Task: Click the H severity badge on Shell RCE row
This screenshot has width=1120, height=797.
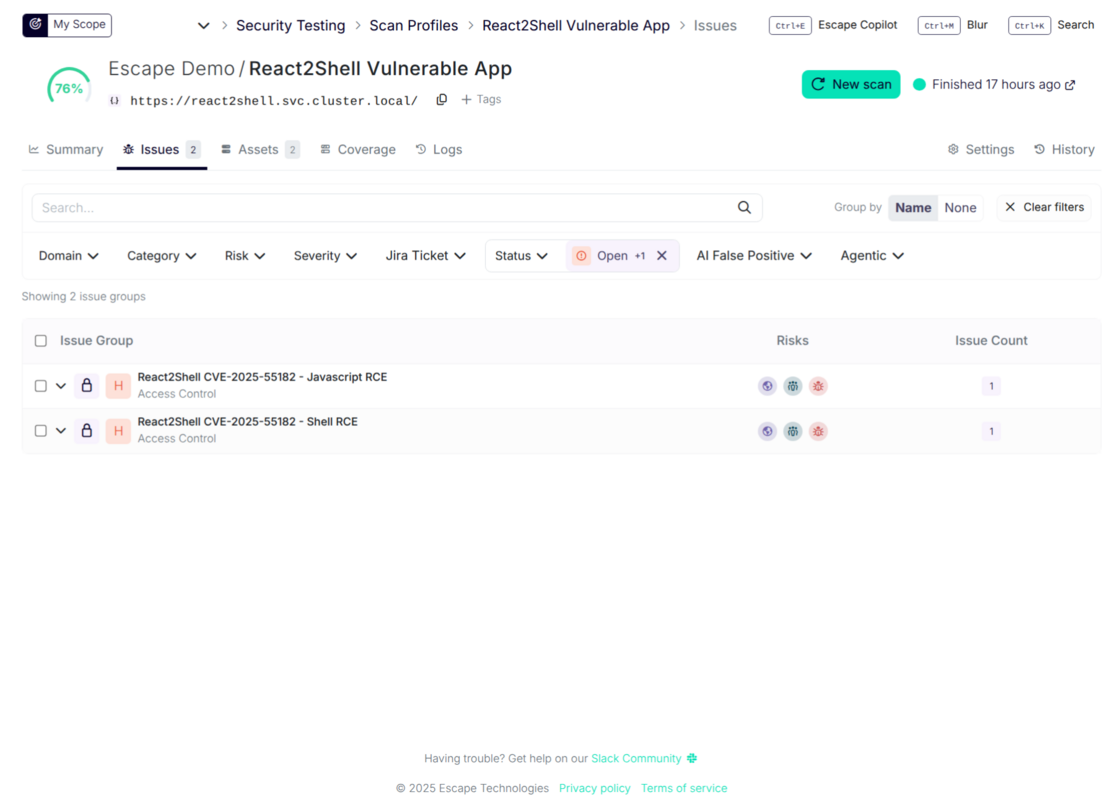Action: pos(118,431)
